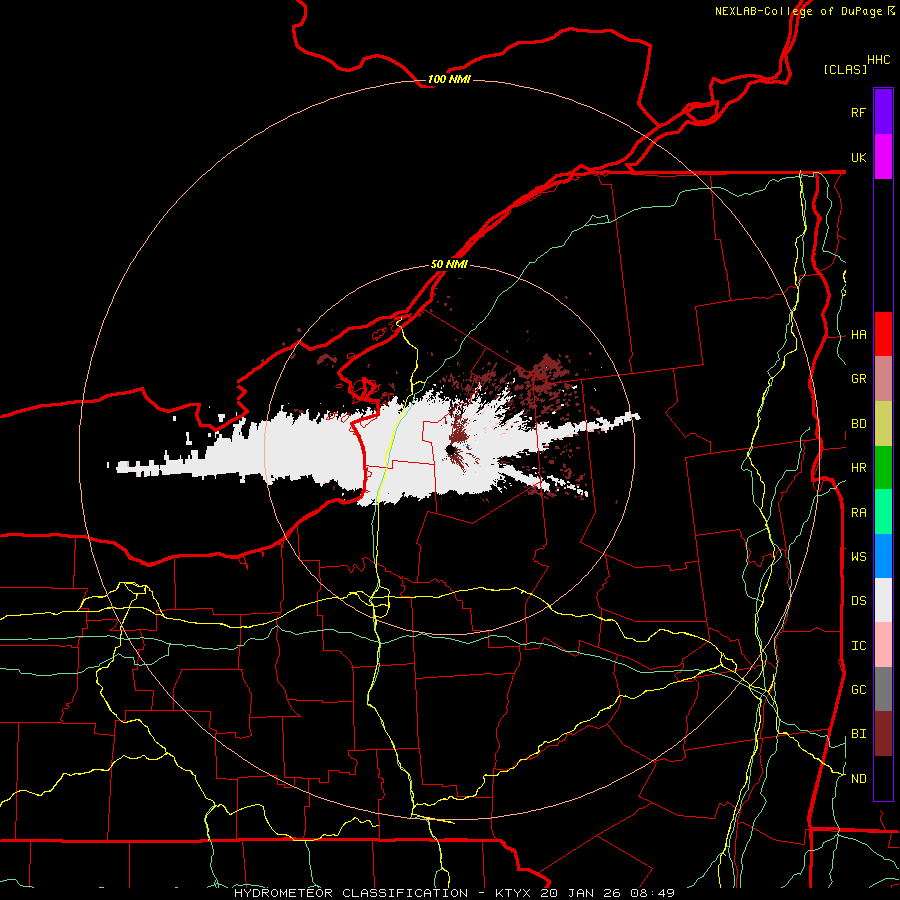Image resolution: width=900 pixels, height=900 pixels.
Task: Select the GC legend label
Action: 858,690
